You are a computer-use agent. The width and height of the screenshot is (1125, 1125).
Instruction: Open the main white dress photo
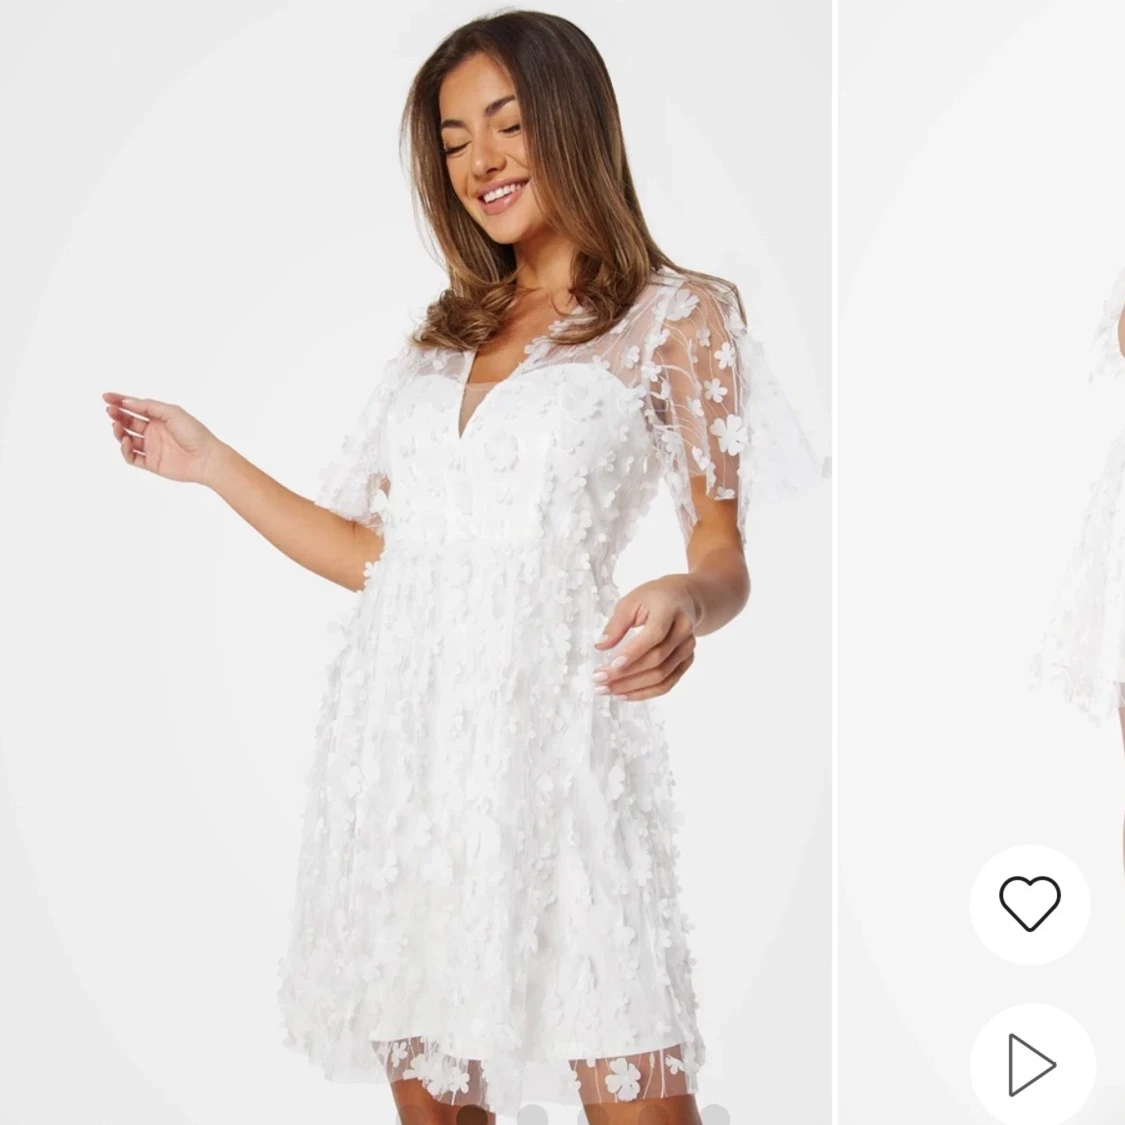click(415, 562)
